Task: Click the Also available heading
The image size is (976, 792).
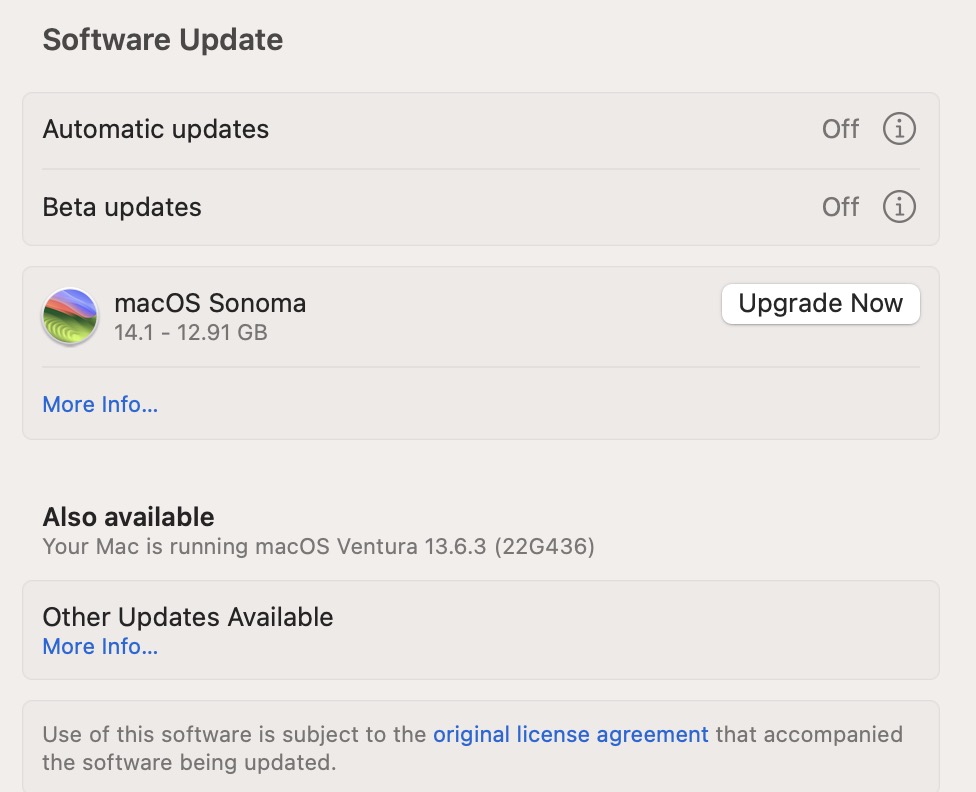Action: [x=128, y=517]
